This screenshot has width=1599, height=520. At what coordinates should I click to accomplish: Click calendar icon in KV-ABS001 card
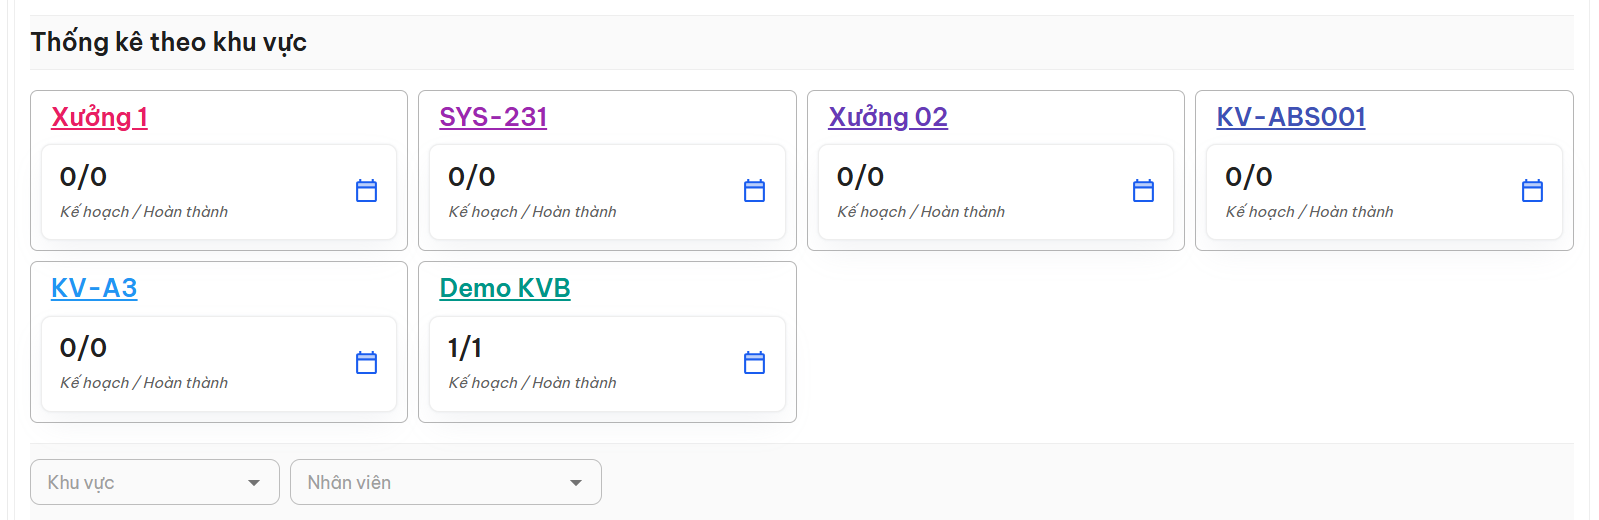pos(1532,191)
